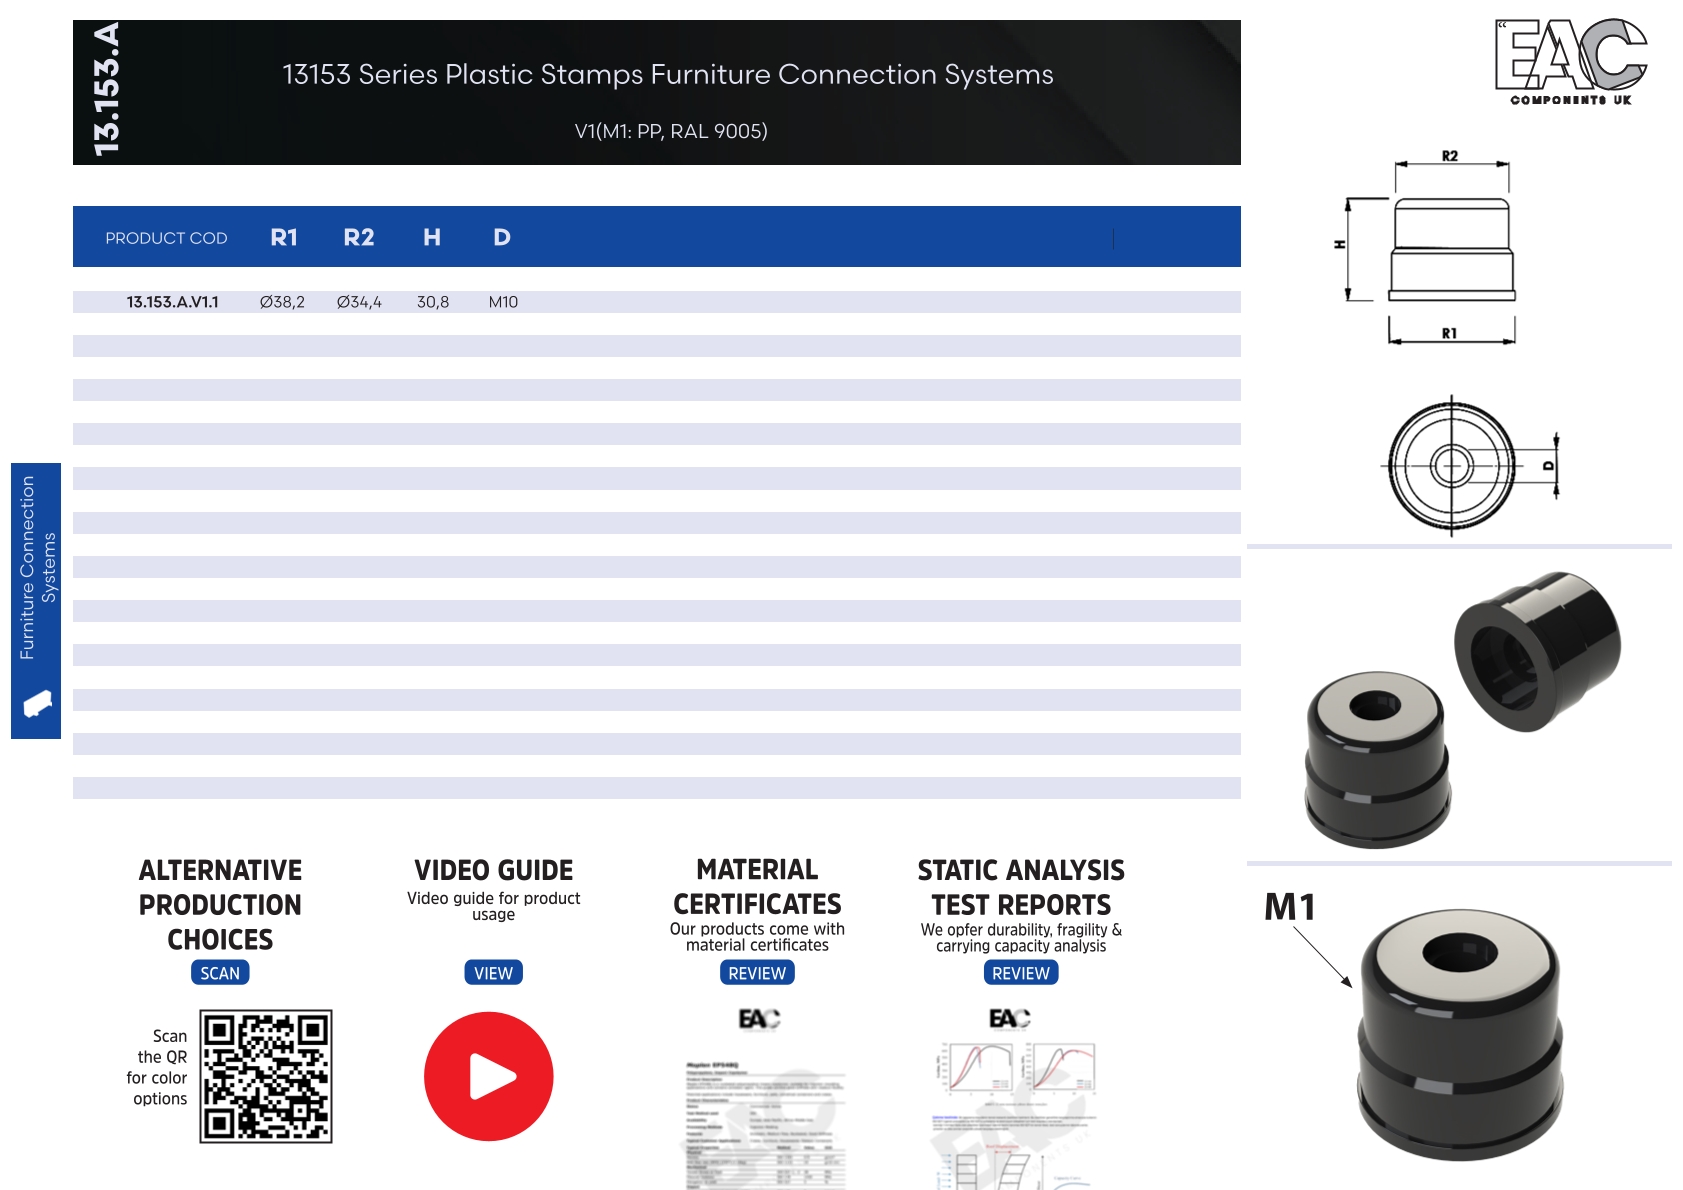1683x1190 pixels.
Task: Click 'Scan the QR for color options' text
Action: [x=158, y=1067]
